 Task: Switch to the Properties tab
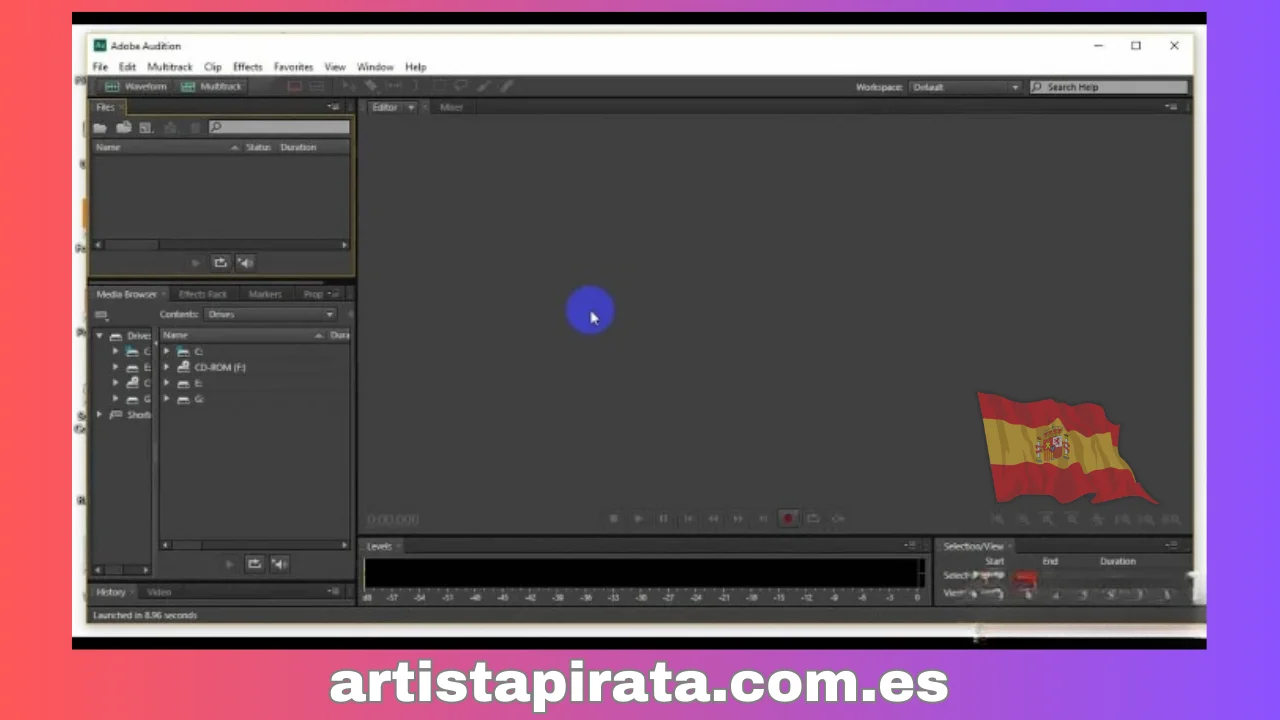pyautogui.click(x=313, y=294)
